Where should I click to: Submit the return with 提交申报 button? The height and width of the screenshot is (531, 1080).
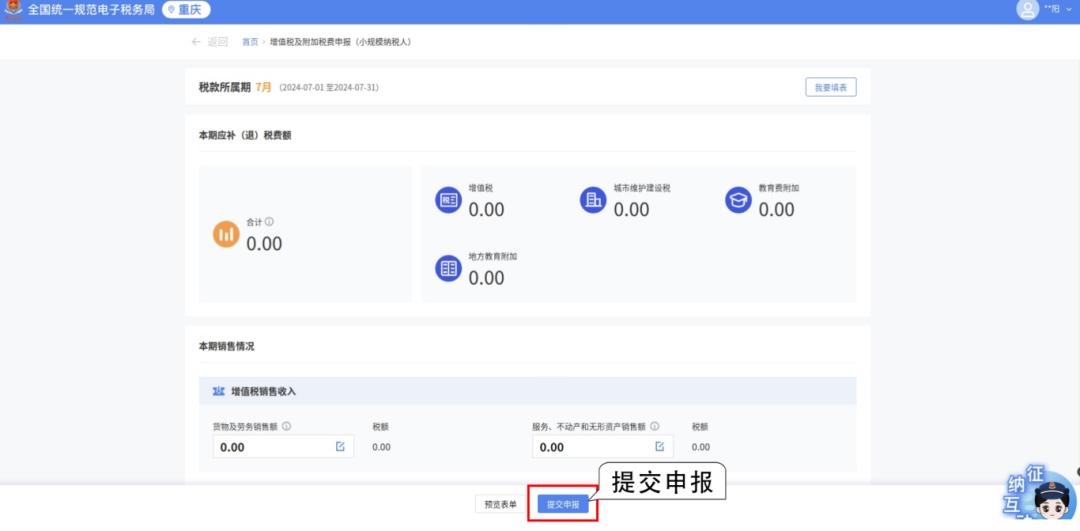tap(563, 505)
